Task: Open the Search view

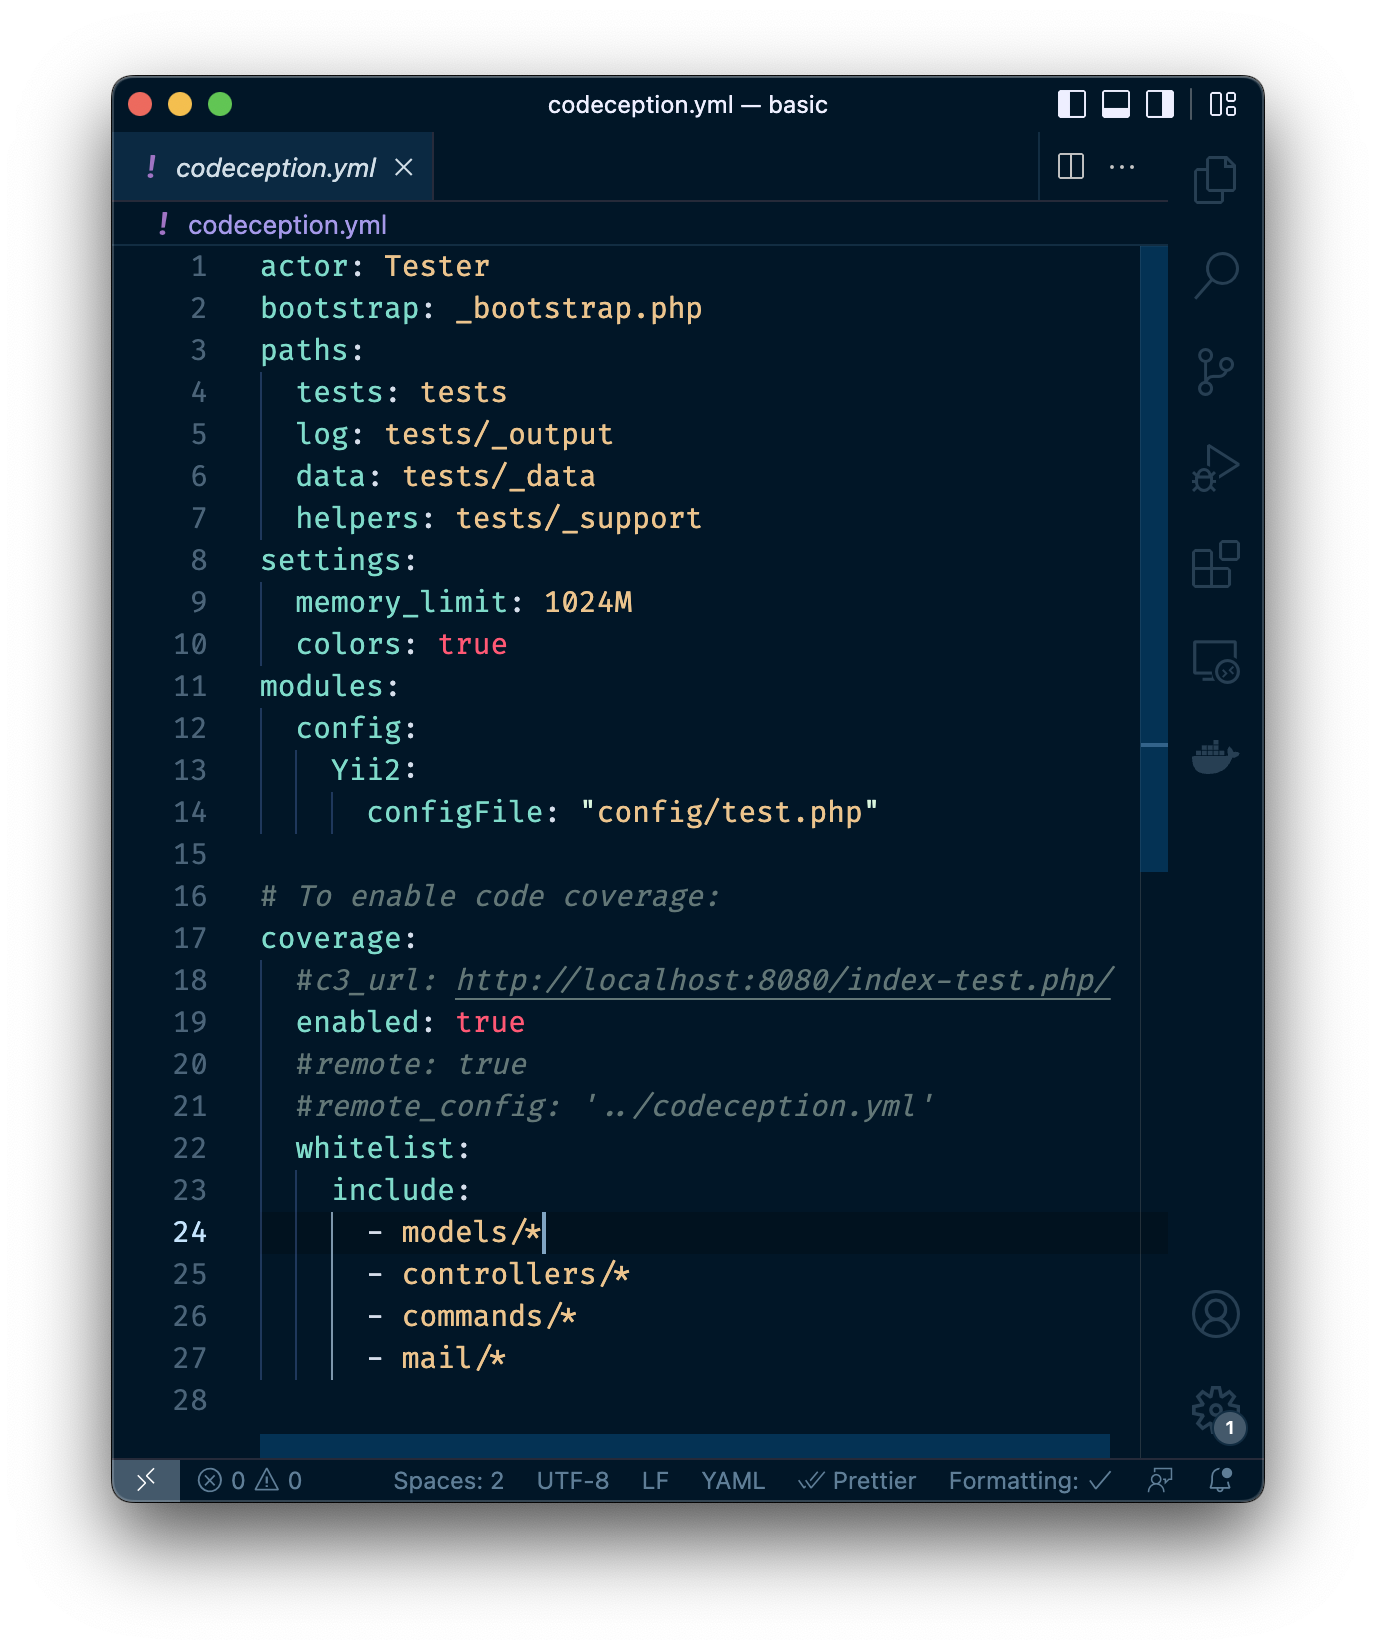Action: click(1215, 275)
